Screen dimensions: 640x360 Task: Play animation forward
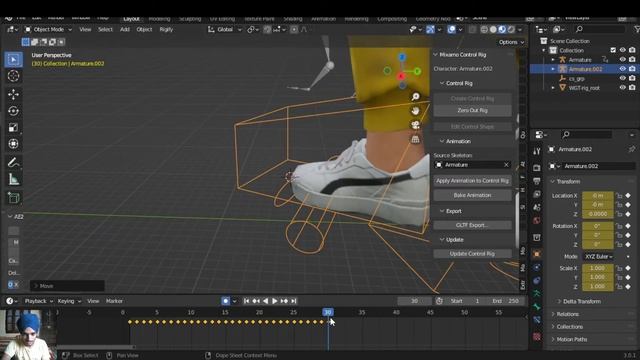tap(275, 301)
